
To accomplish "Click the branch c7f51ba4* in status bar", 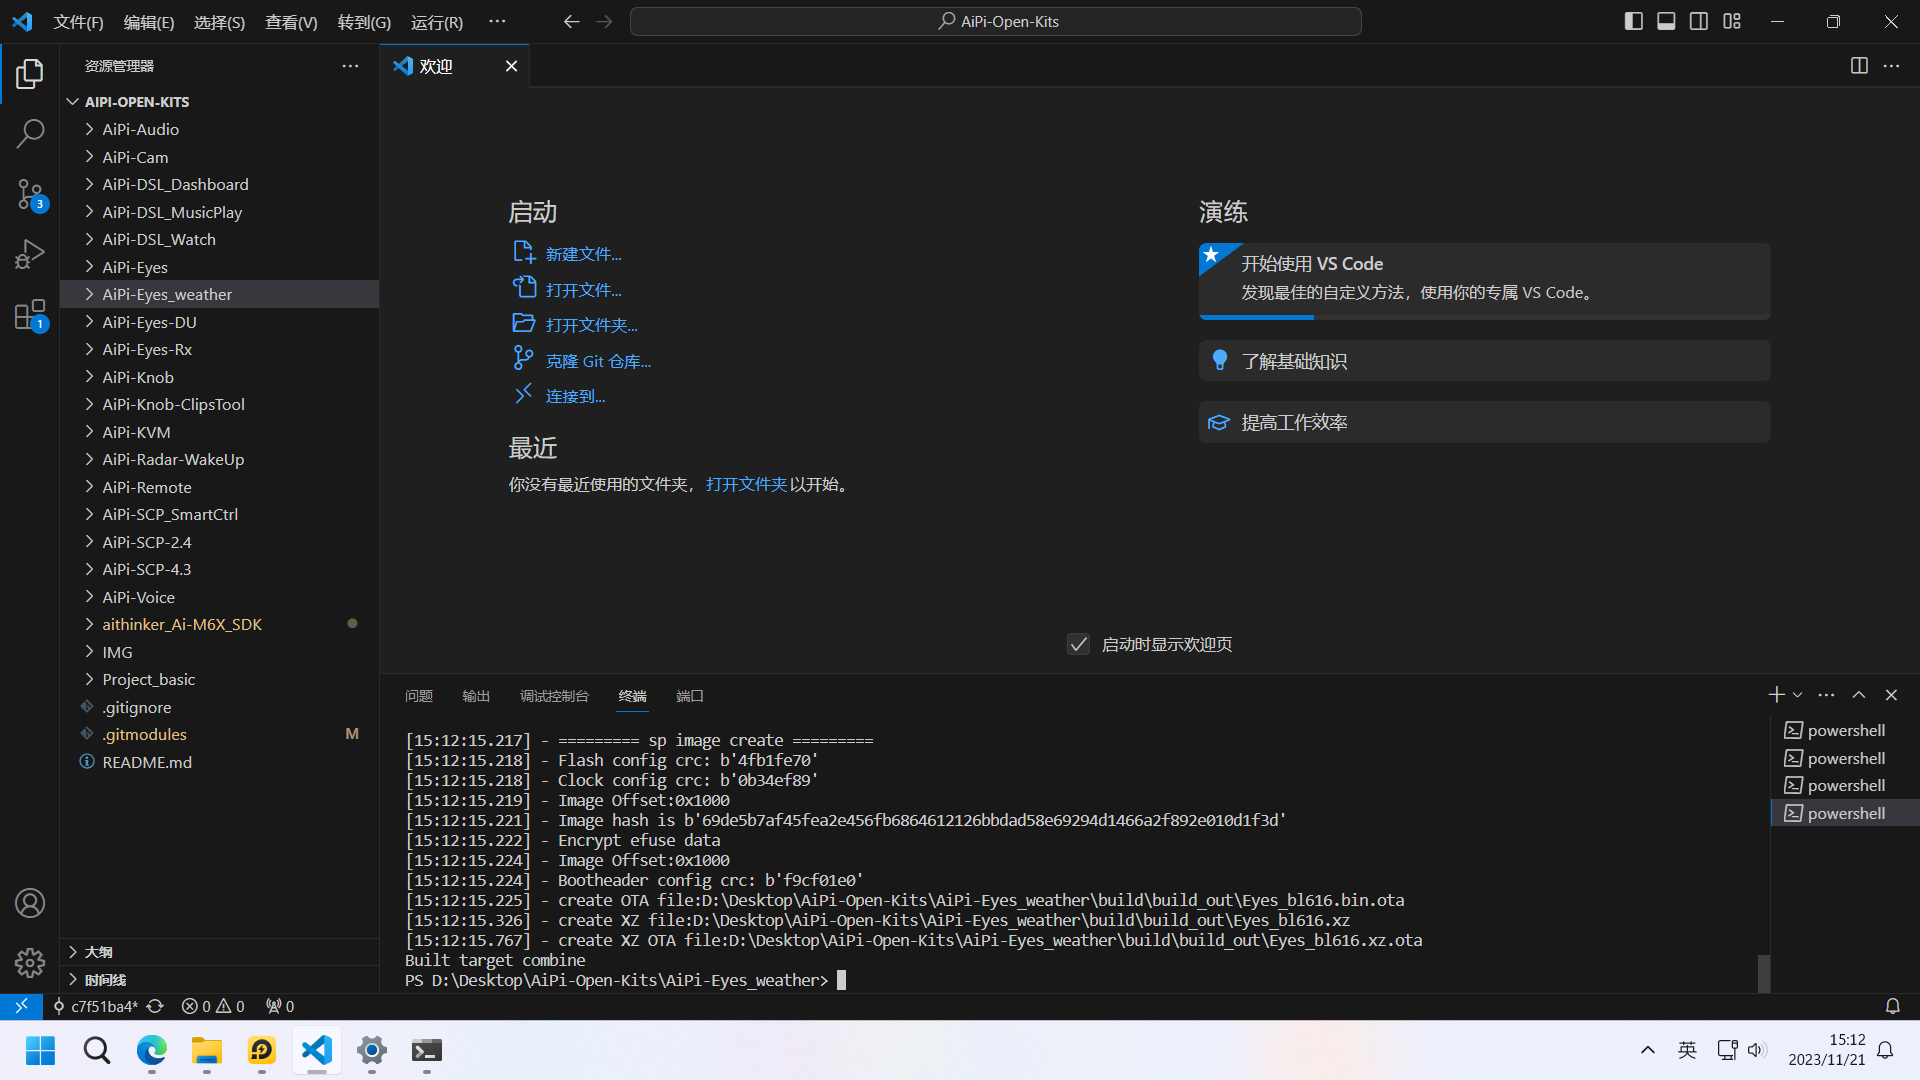I will click(x=95, y=1006).
